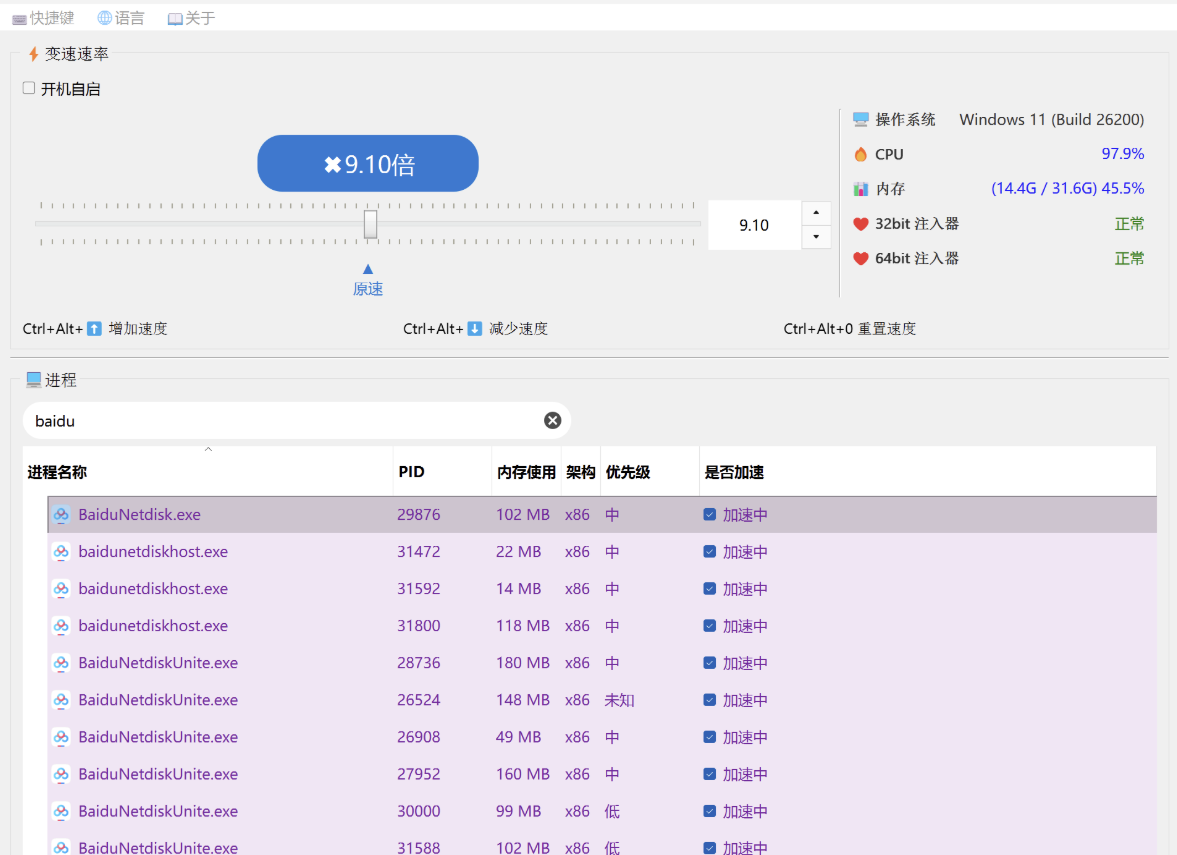Click the up stepper to increase speed value
The width and height of the screenshot is (1177, 855).
click(x=816, y=212)
